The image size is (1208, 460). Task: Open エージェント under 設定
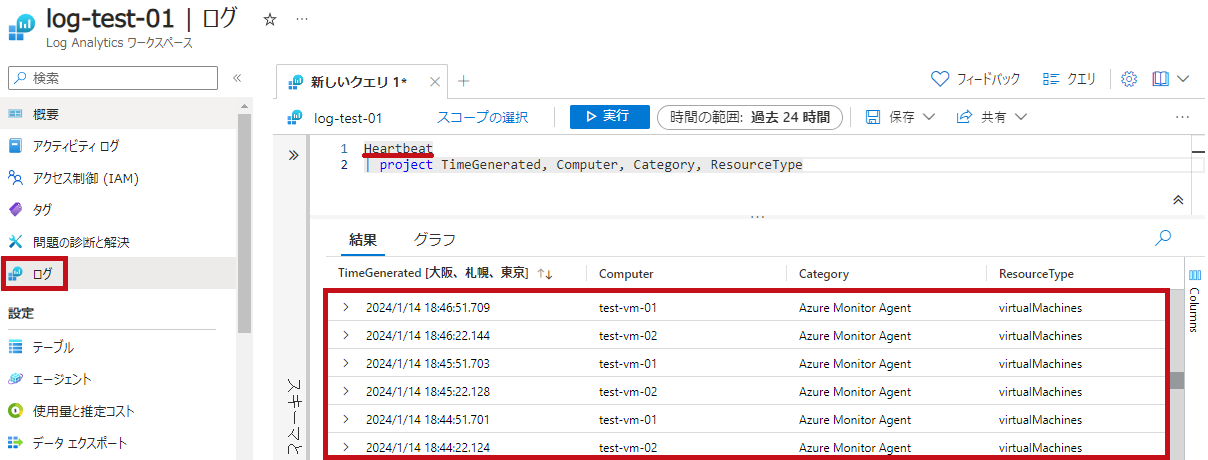click(x=118, y=379)
